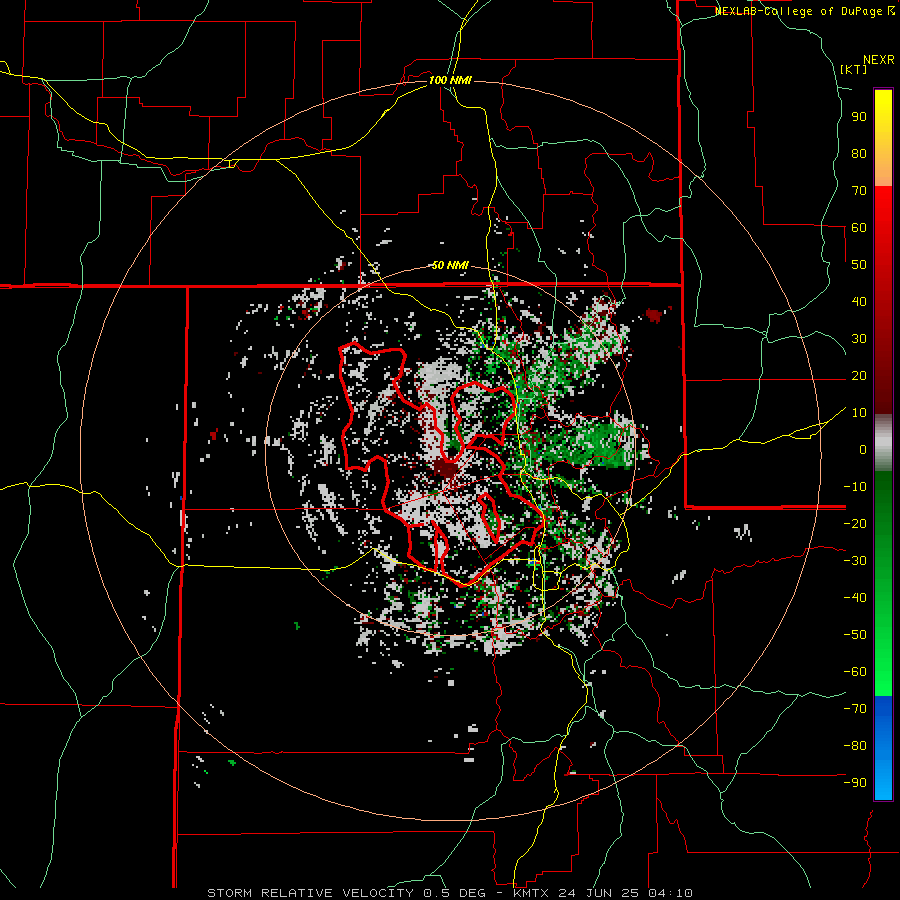Select the NEXLAB-College of DuPage title text
The height and width of the screenshot is (900, 900).
(x=804, y=11)
